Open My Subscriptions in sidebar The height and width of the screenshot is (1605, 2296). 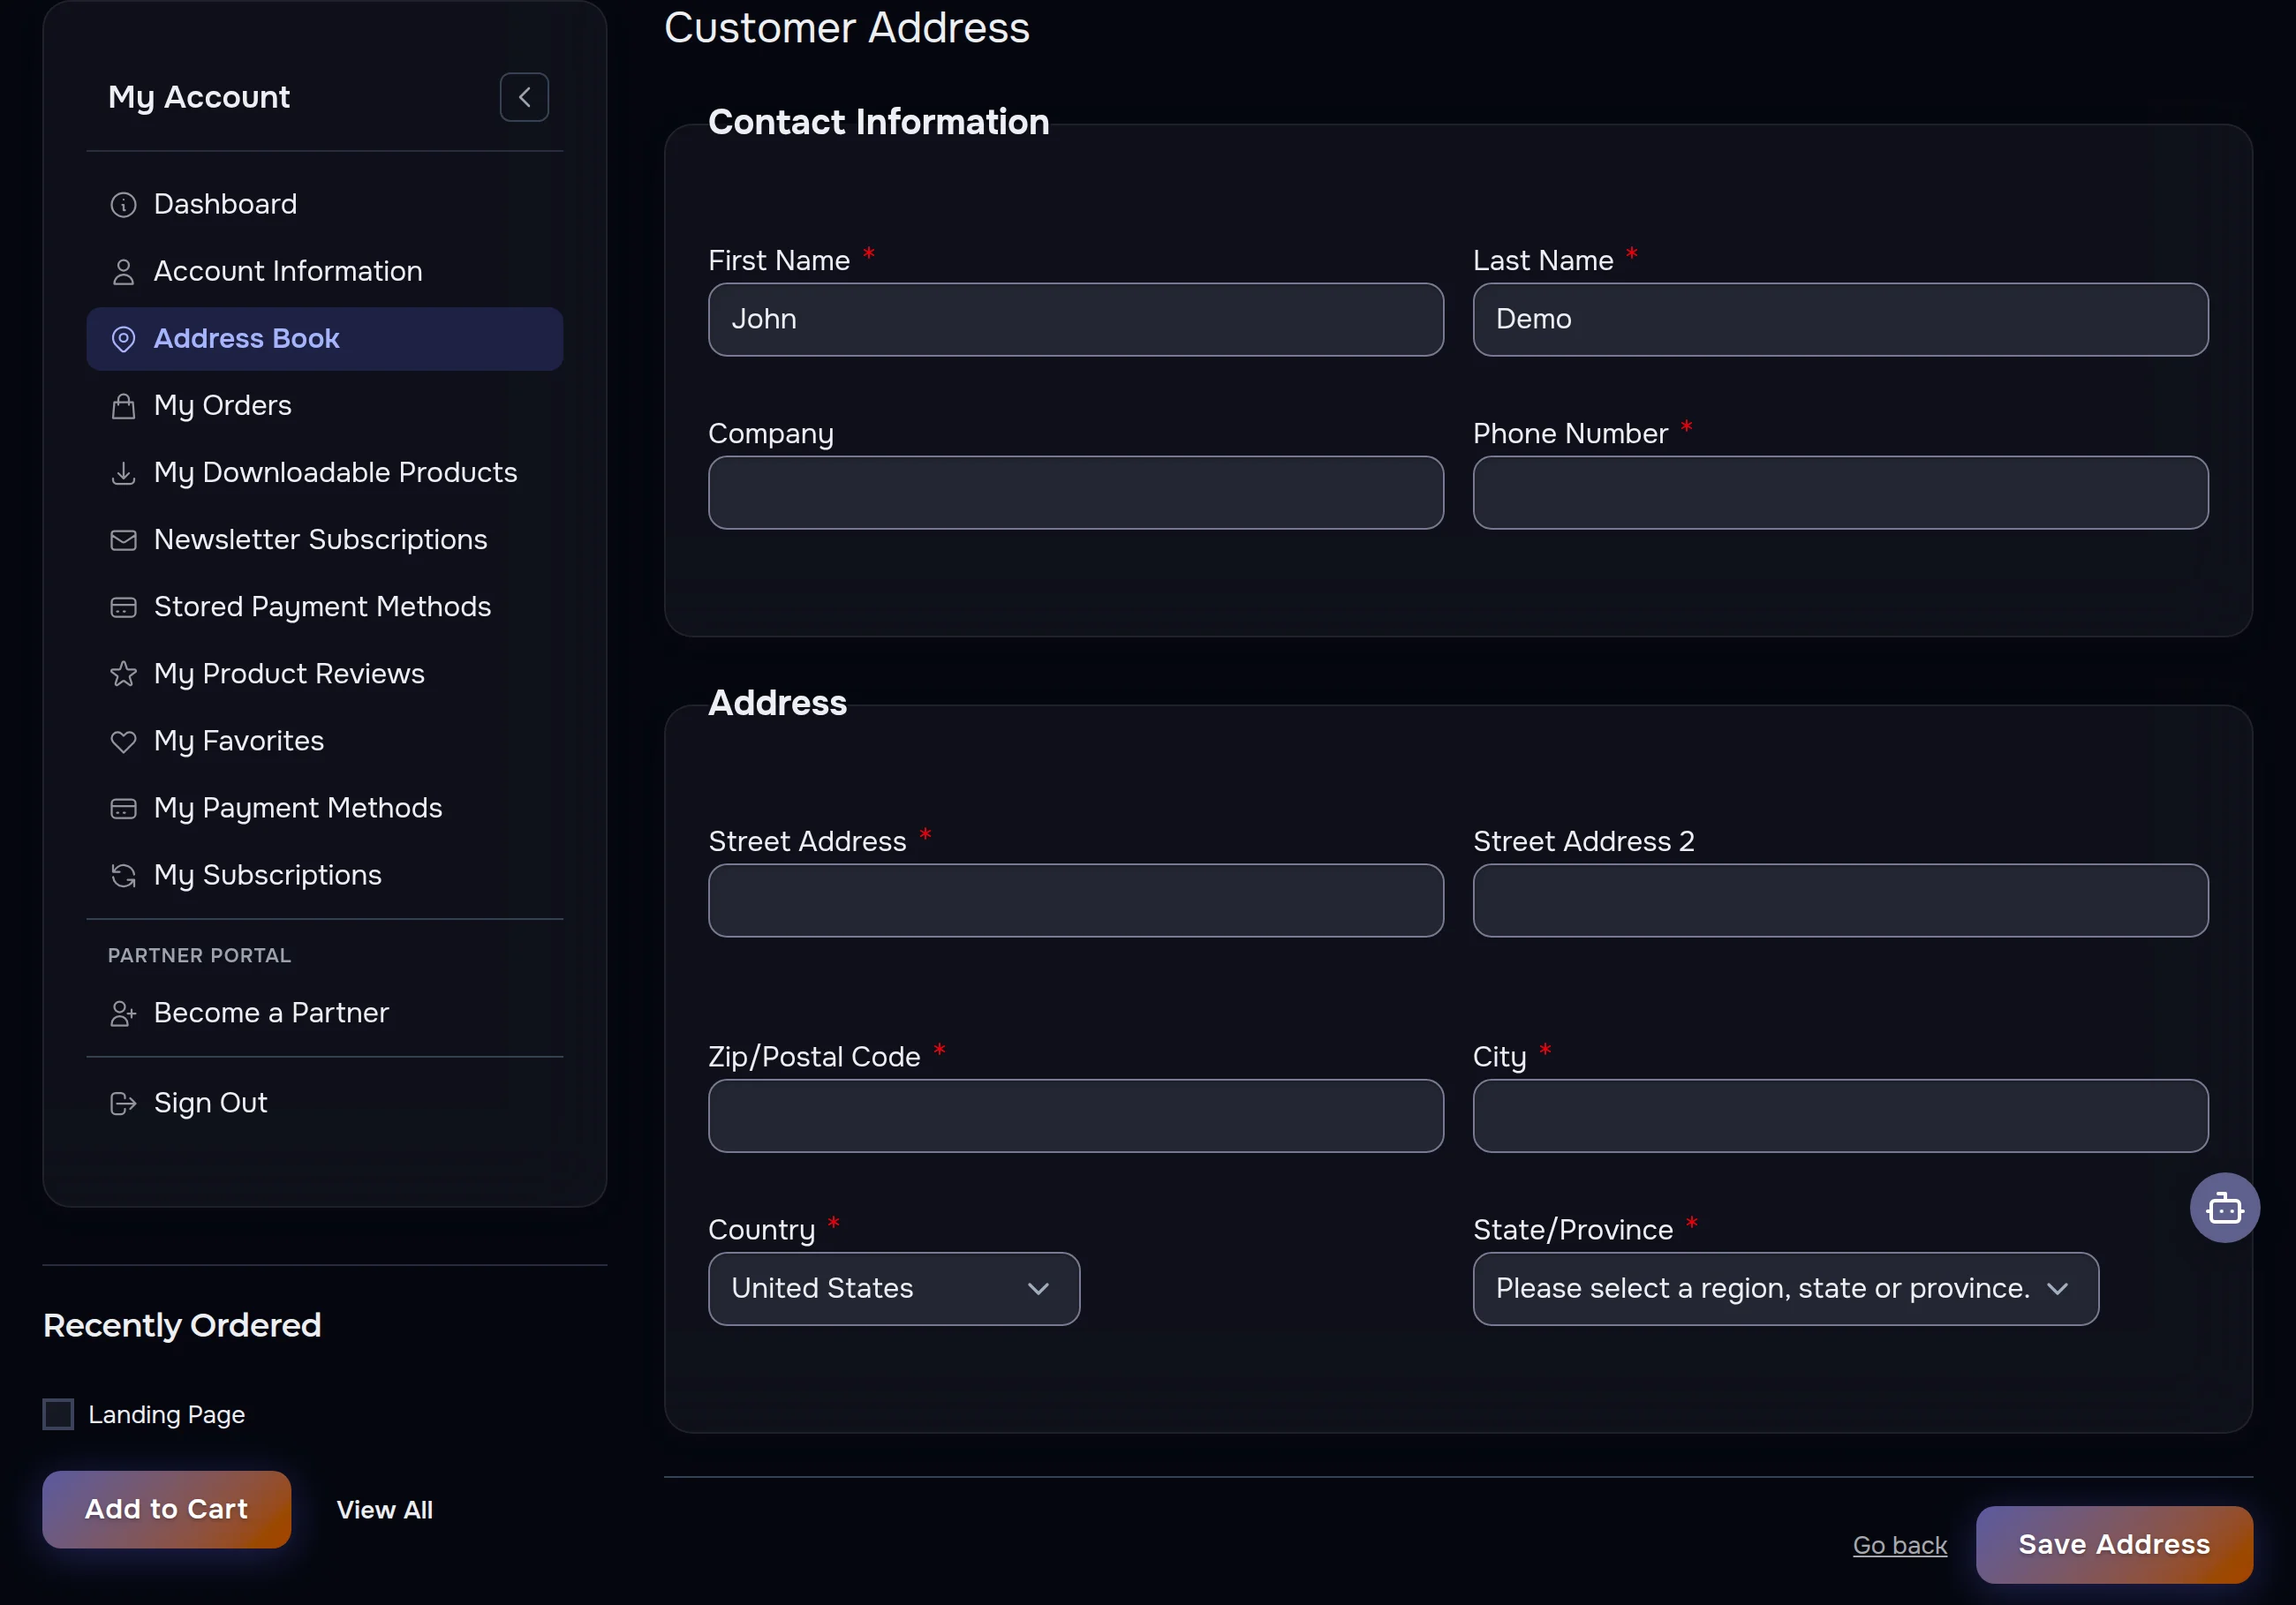tap(325, 874)
